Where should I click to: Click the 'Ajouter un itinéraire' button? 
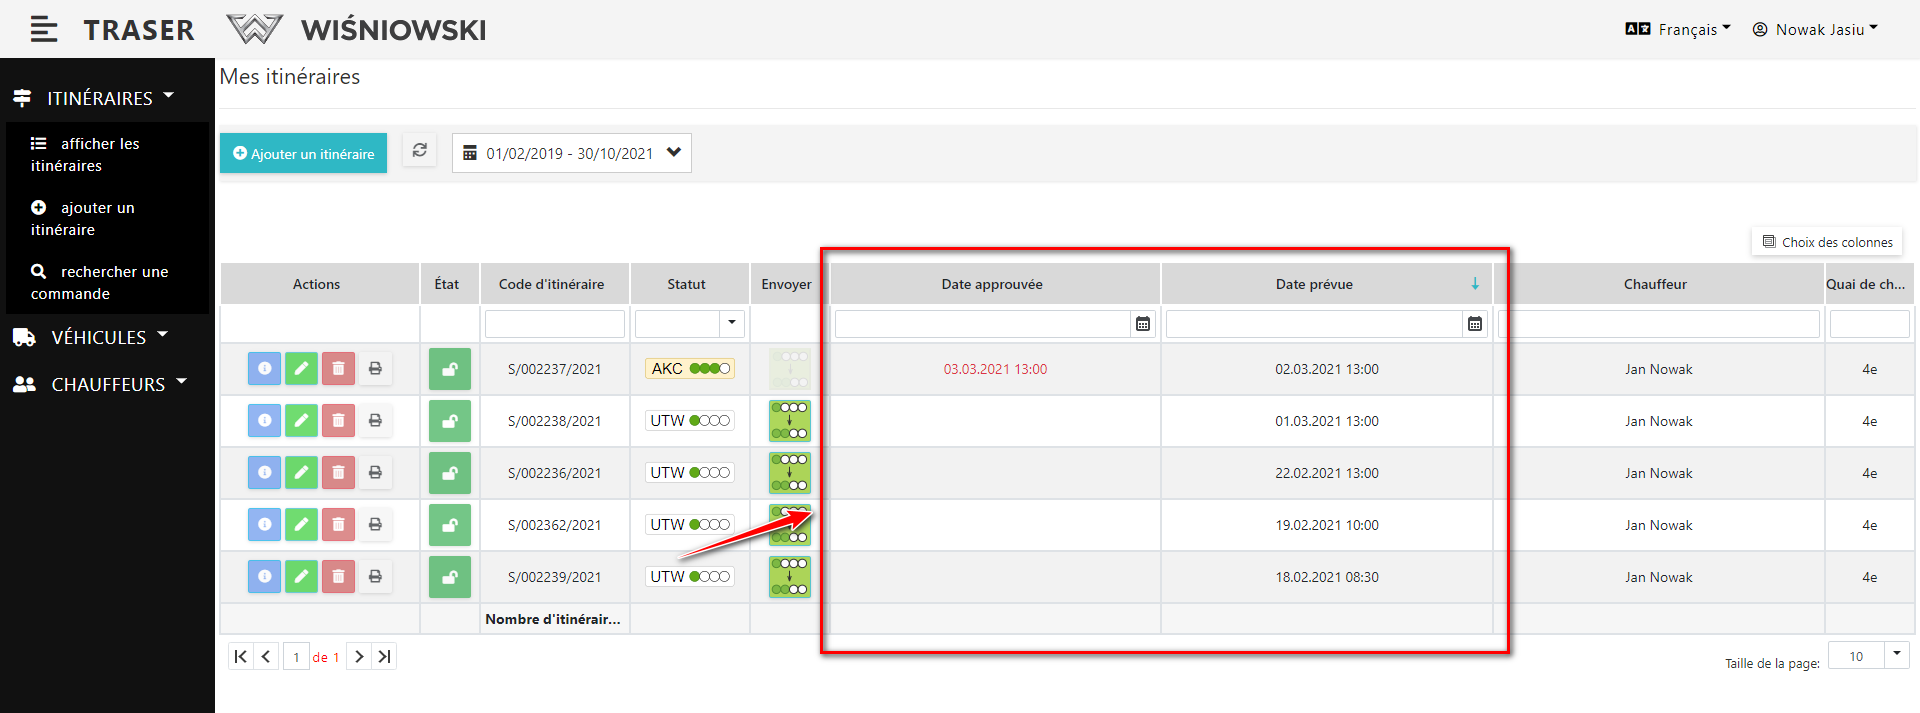click(x=303, y=154)
